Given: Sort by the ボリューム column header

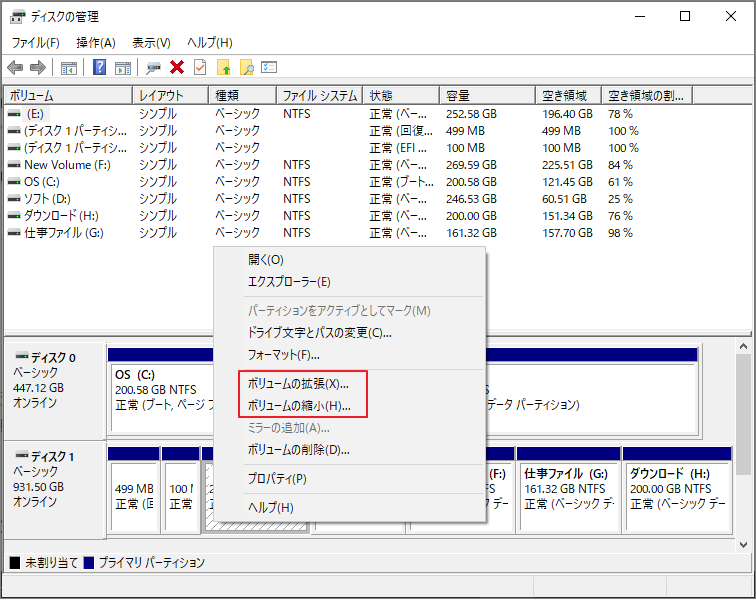Looking at the screenshot, I should tap(68, 95).
